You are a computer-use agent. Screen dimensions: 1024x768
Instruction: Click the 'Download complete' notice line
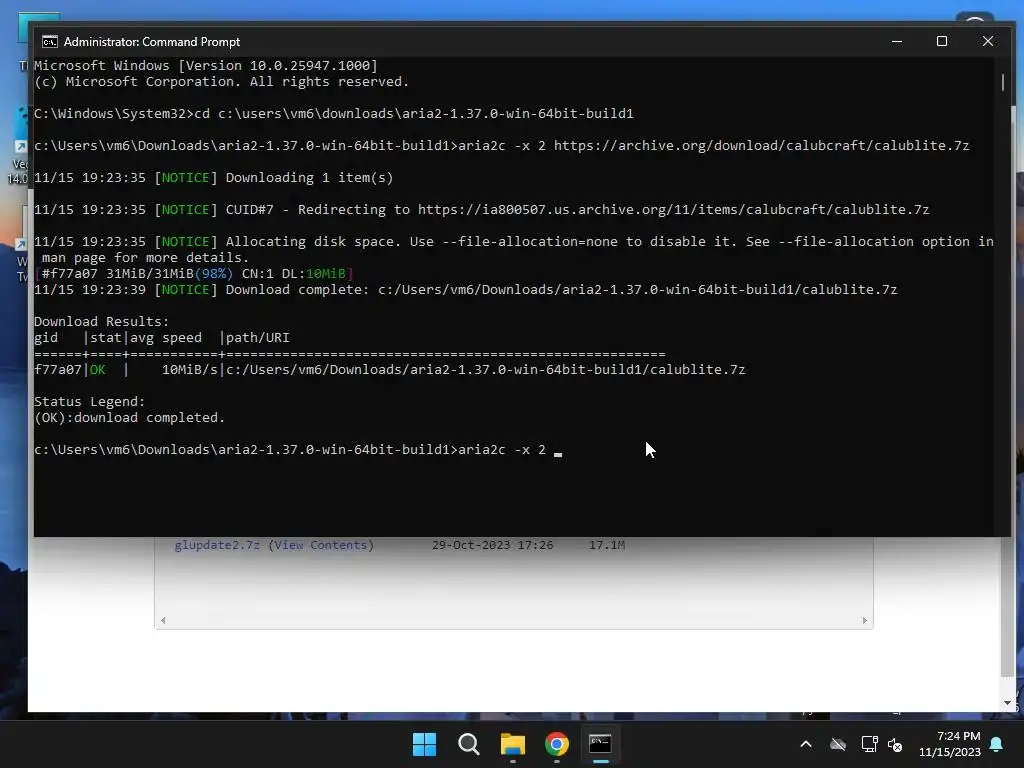[x=466, y=289]
